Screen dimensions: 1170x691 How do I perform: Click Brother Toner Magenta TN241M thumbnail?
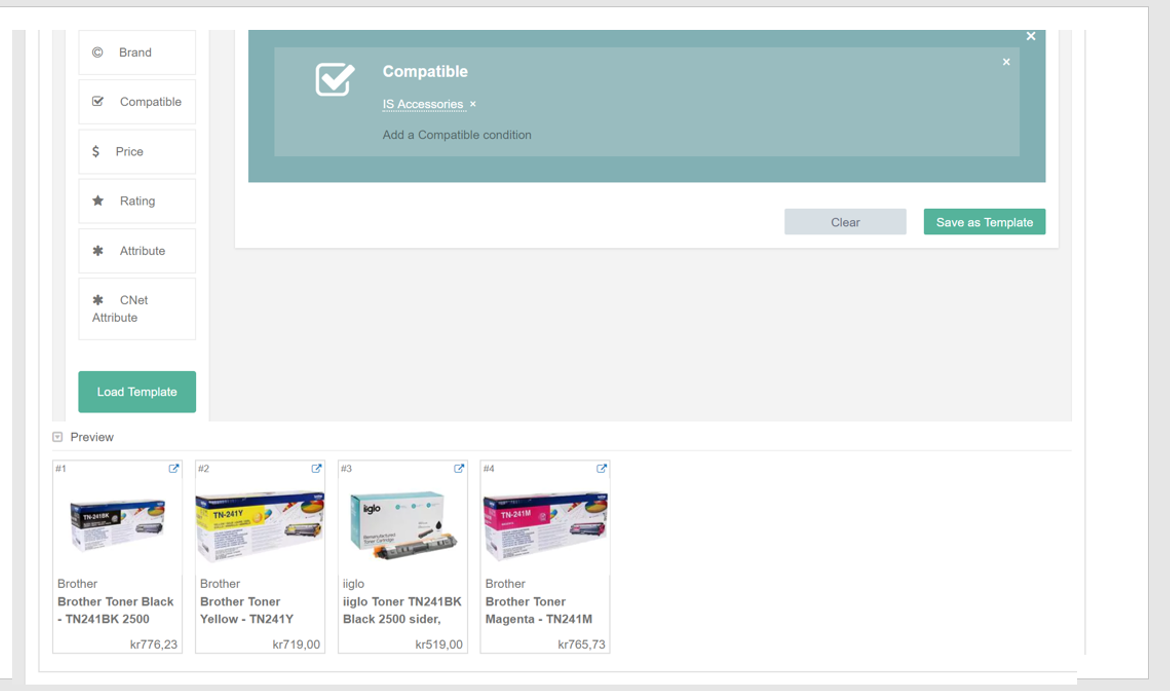545,526
